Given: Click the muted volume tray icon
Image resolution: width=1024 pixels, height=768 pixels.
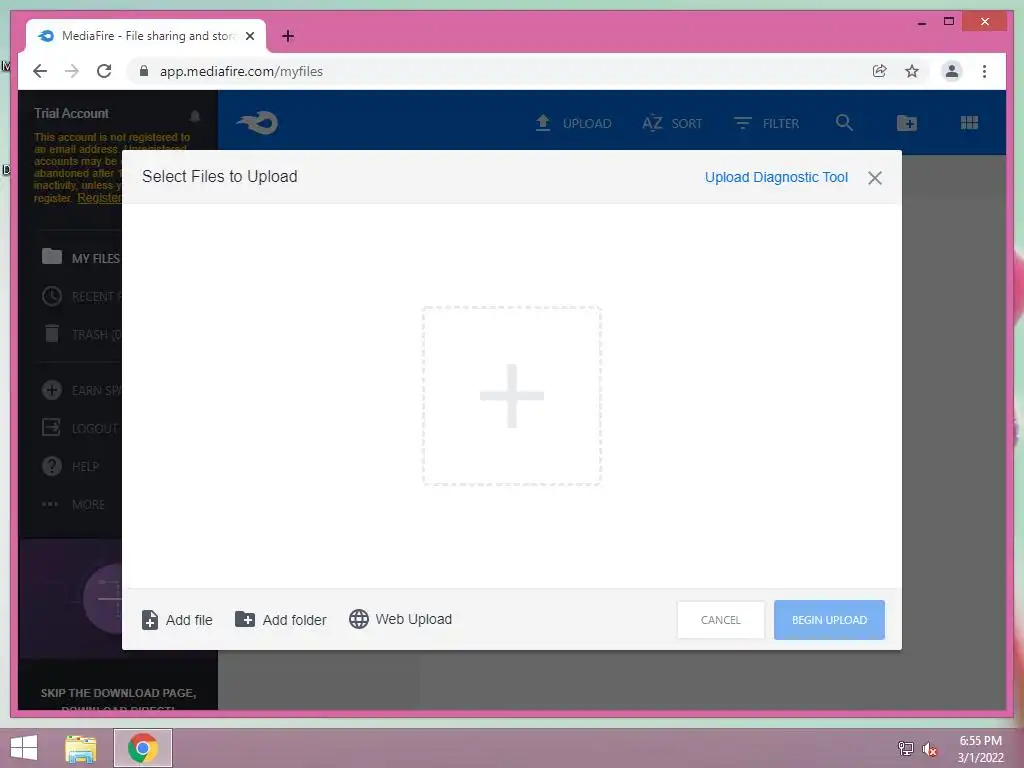Looking at the screenshot, I should coord(929,749).
